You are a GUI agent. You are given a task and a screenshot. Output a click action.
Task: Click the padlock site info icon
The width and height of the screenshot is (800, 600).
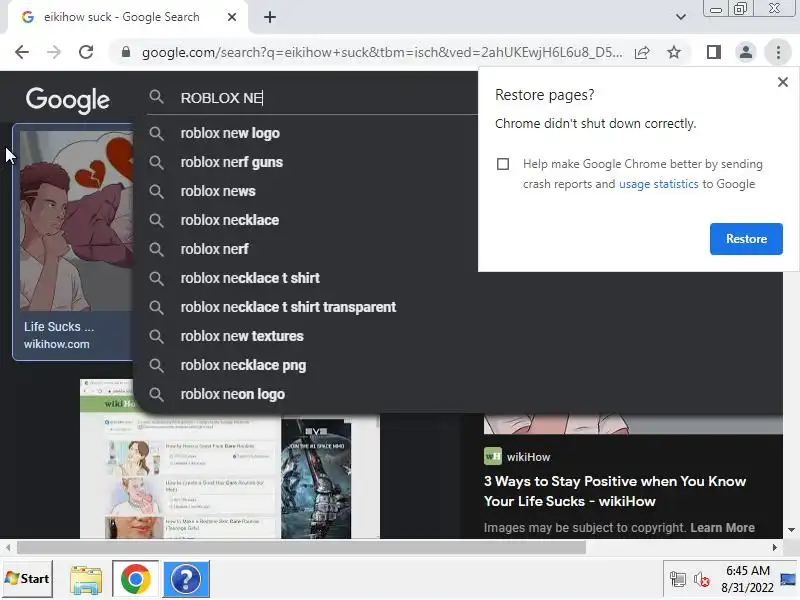126,52
